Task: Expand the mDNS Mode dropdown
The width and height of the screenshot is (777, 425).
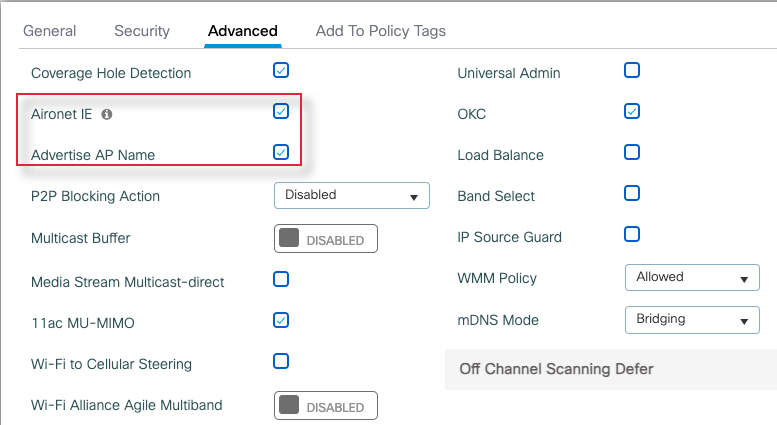Action: [x=691, y=320]
